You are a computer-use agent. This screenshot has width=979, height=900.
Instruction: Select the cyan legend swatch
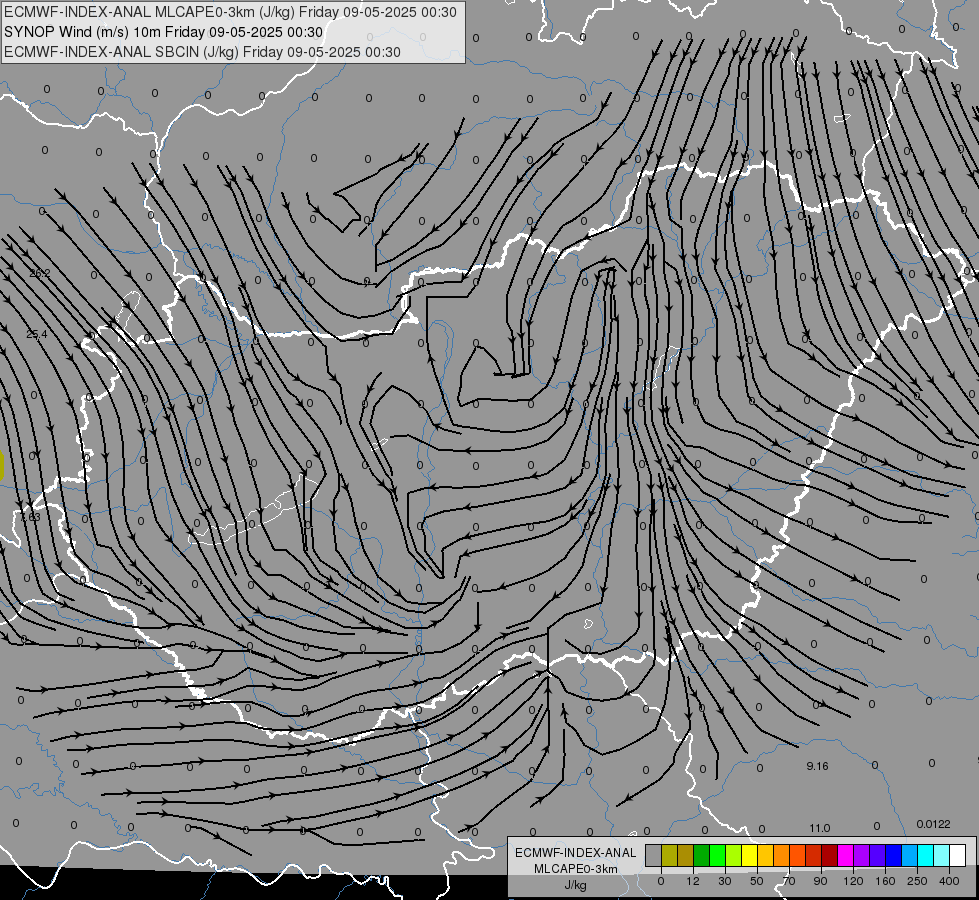coord(925,855)
